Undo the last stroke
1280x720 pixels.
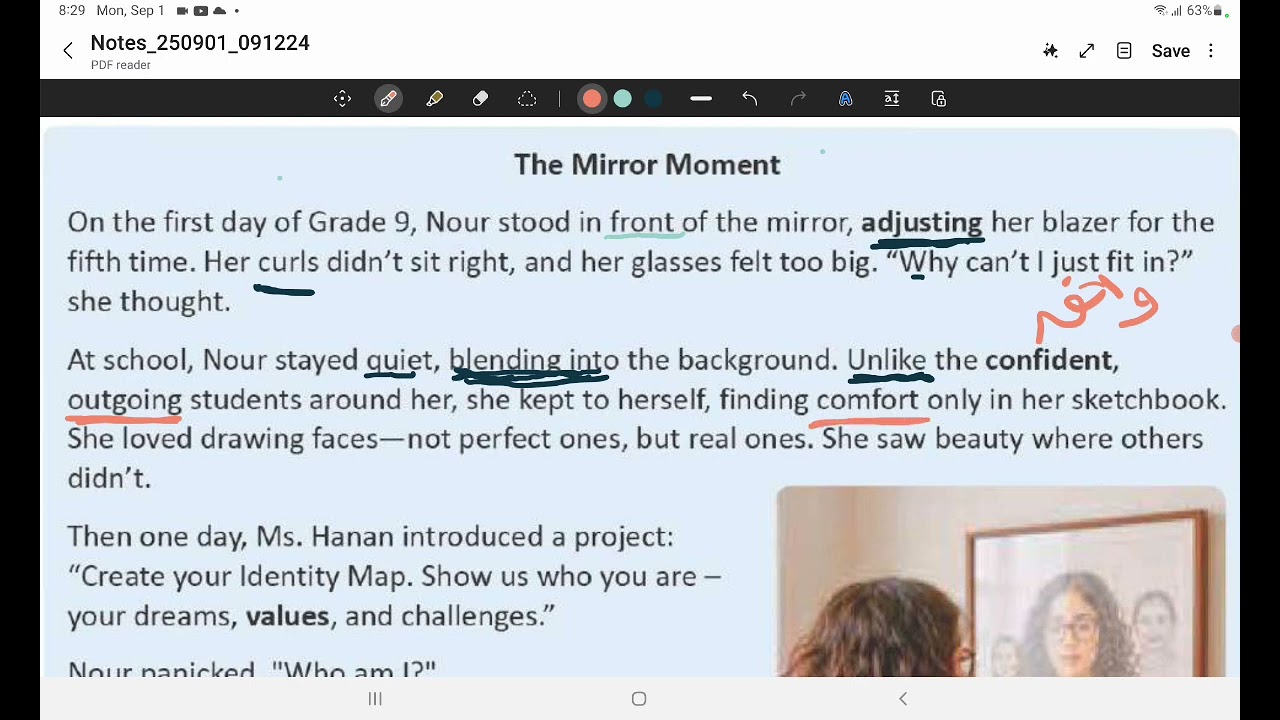750,99
